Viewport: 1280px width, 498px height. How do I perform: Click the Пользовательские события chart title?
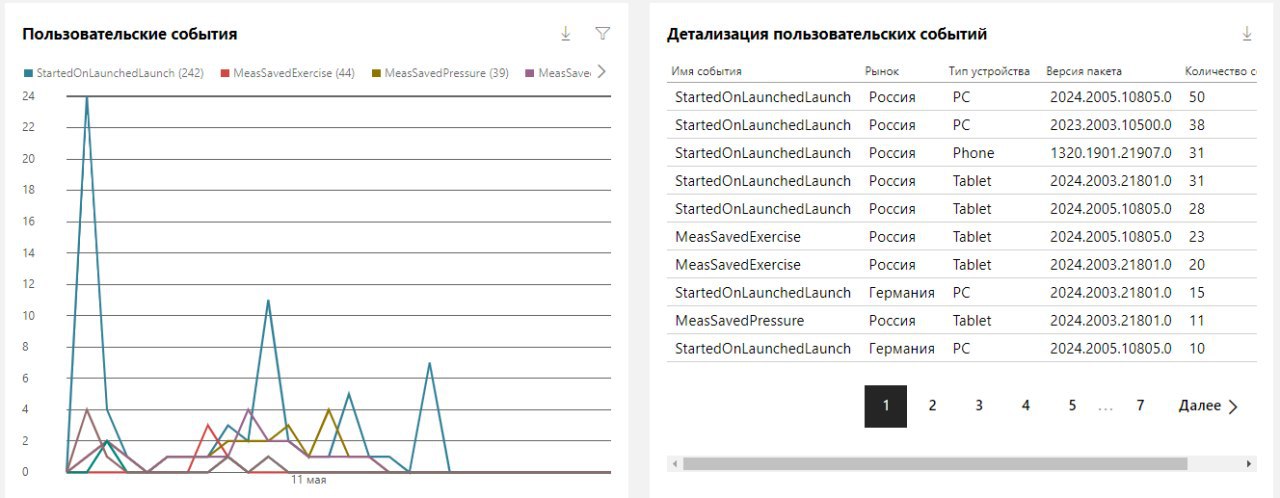[130, 34]
